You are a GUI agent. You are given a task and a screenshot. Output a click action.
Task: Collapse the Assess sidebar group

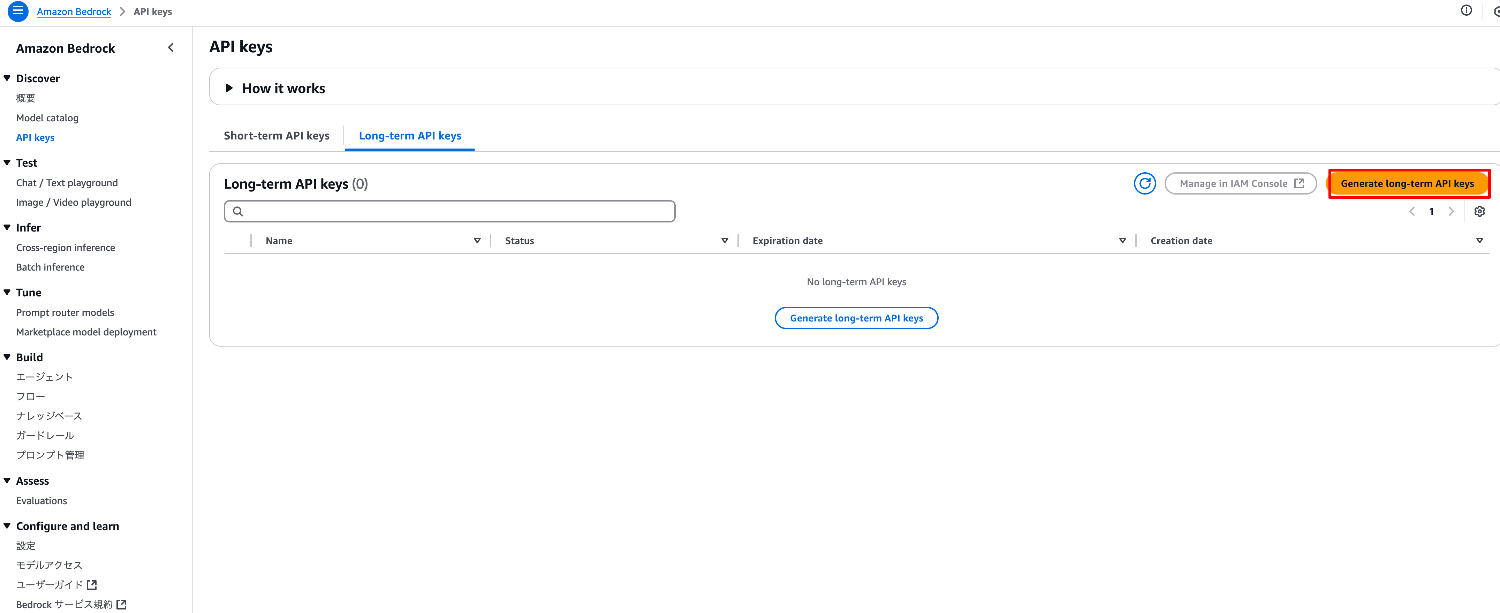click(7, 481)
